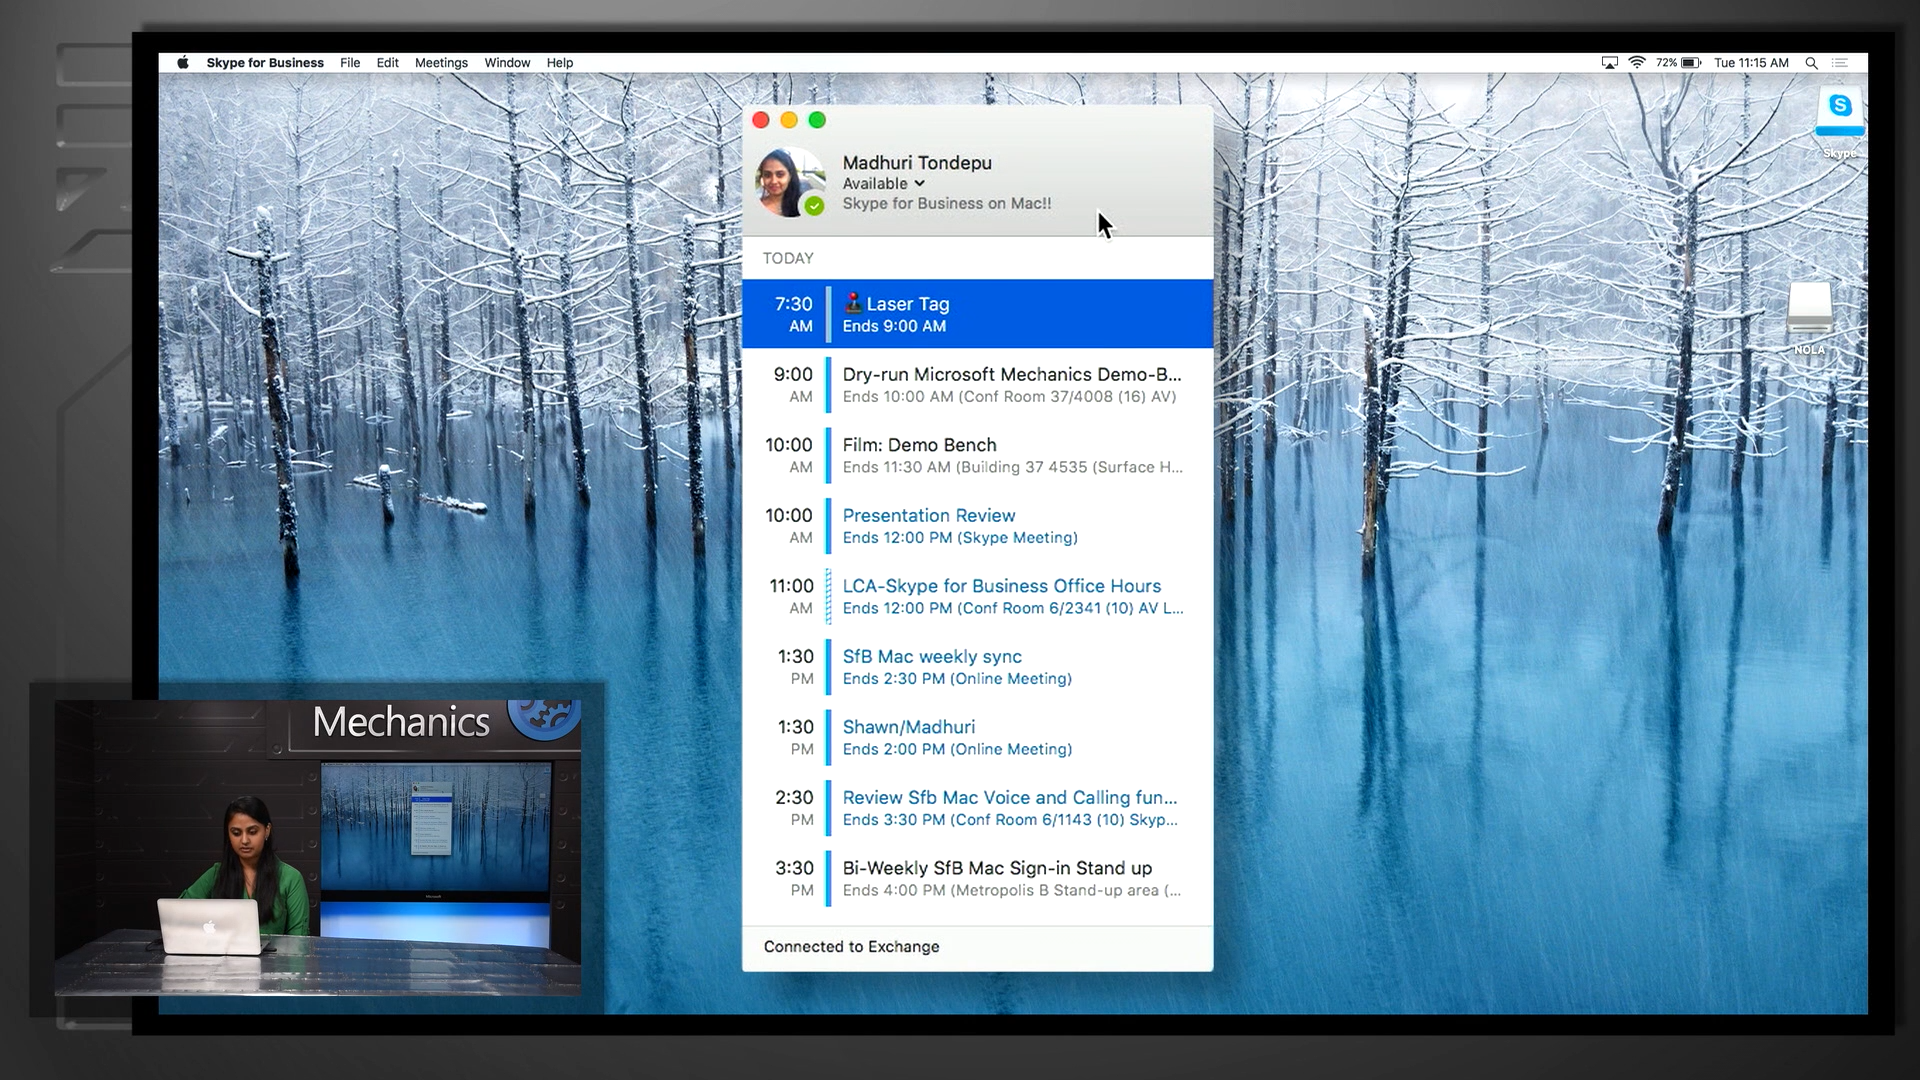This screenshot has height=1080, width=1920.
Task: Expand the Available status dropdown
Action: click(884, 183)
